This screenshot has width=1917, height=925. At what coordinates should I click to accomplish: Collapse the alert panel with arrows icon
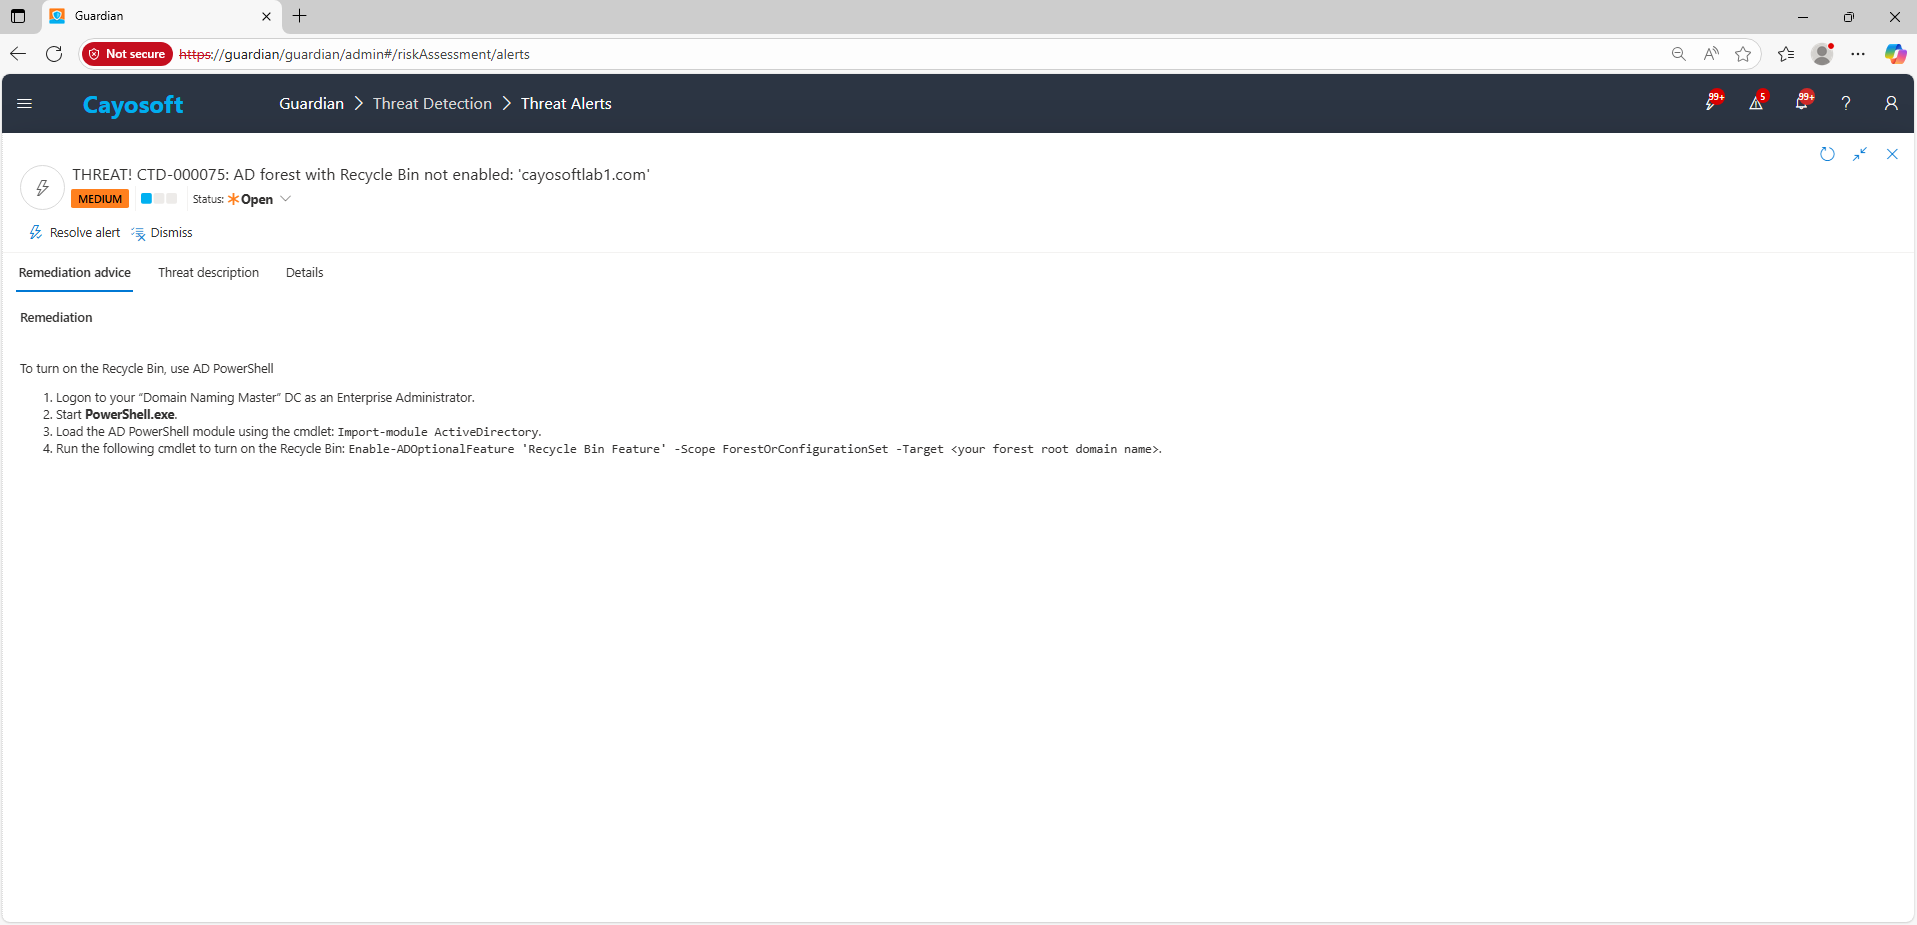point(1860,154)
